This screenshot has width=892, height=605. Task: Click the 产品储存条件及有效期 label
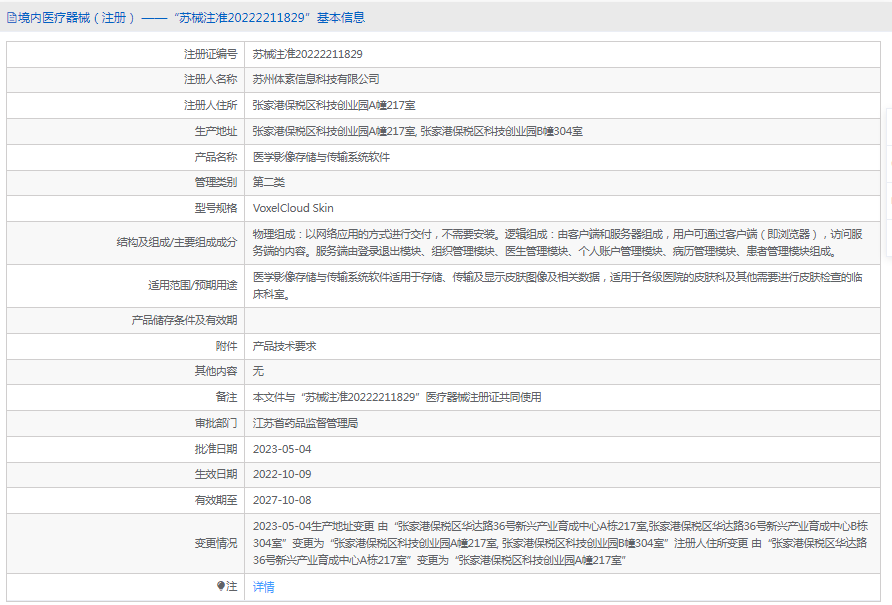click(184, 320)
